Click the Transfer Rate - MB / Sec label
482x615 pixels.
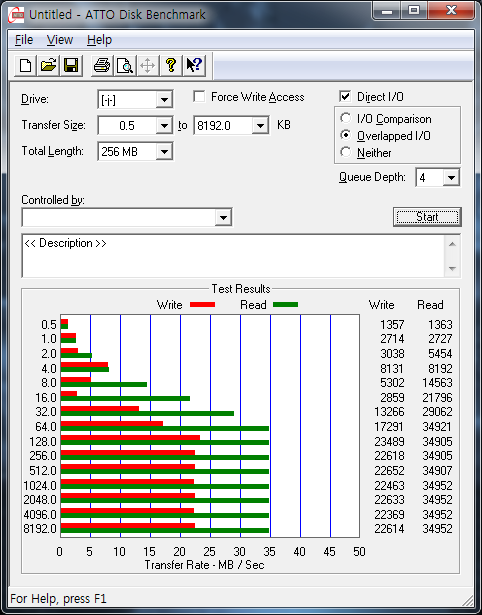click(204, 565)
